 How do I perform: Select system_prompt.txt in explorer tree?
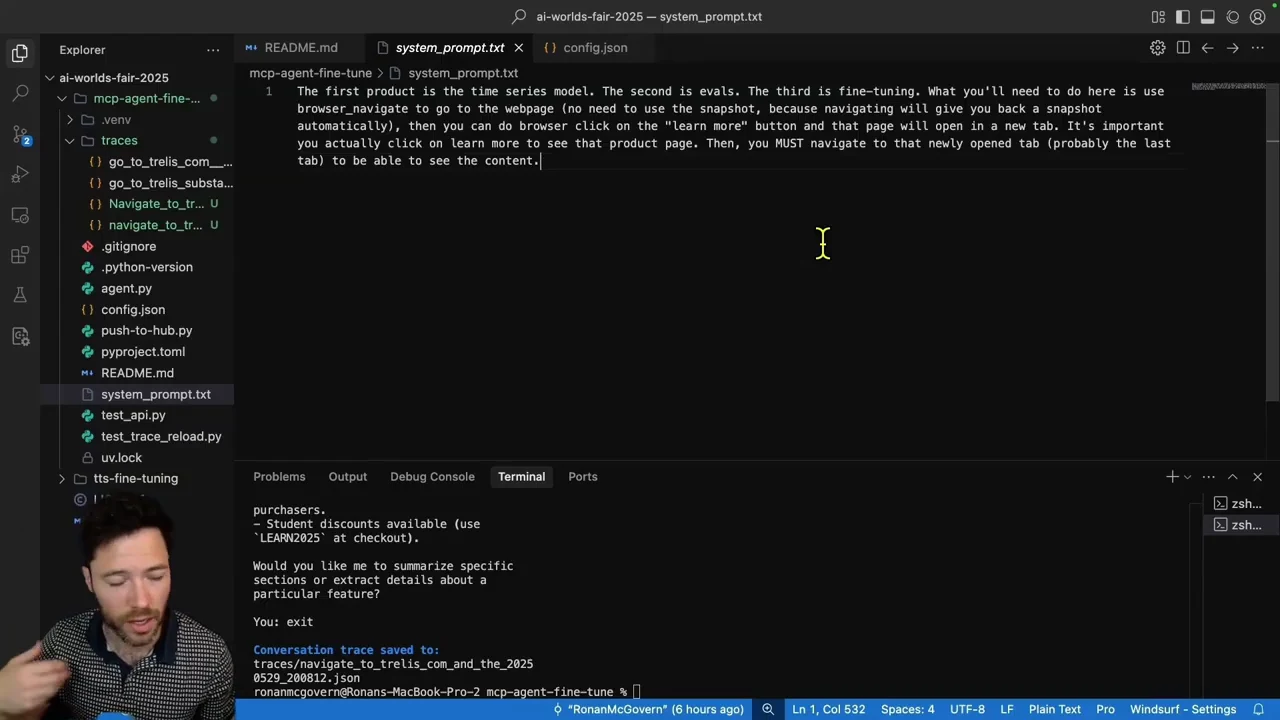pyautogui.click(x=155, y=395)
